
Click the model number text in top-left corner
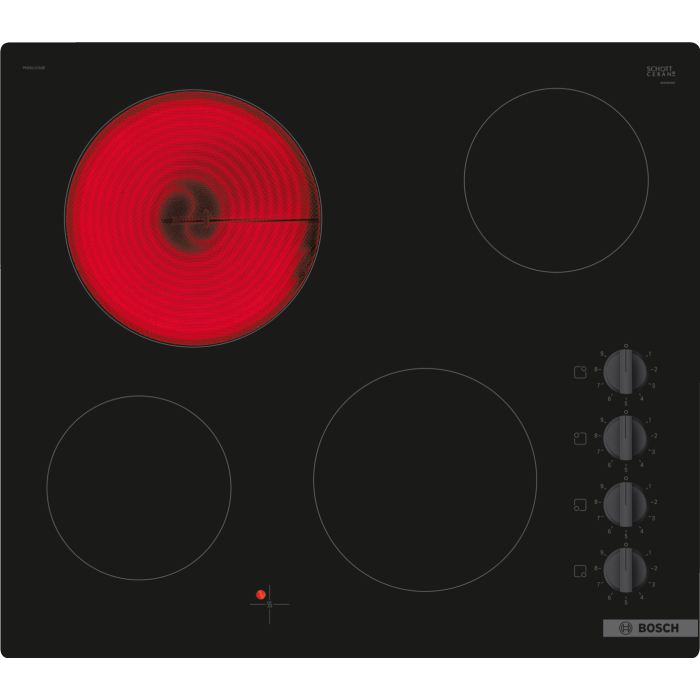[34, 68]
